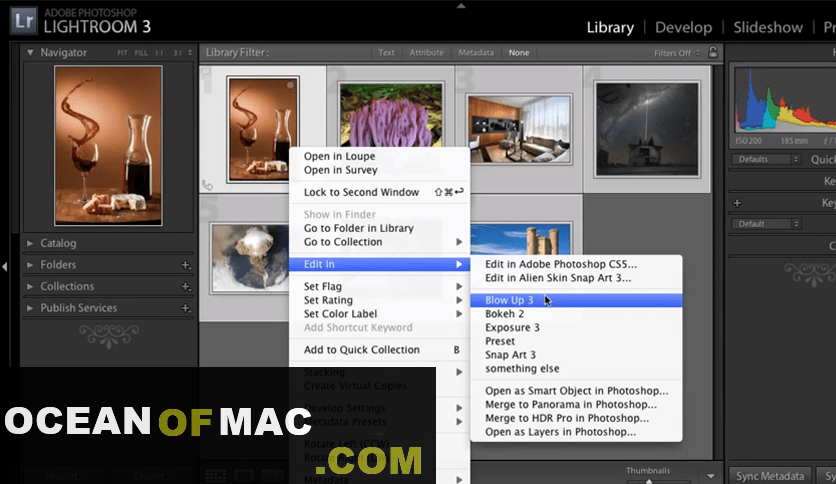This screenshot has width=836, height=484.
Task: Choose Open as Layers in Photoshop
Action: tap(576, 432)
